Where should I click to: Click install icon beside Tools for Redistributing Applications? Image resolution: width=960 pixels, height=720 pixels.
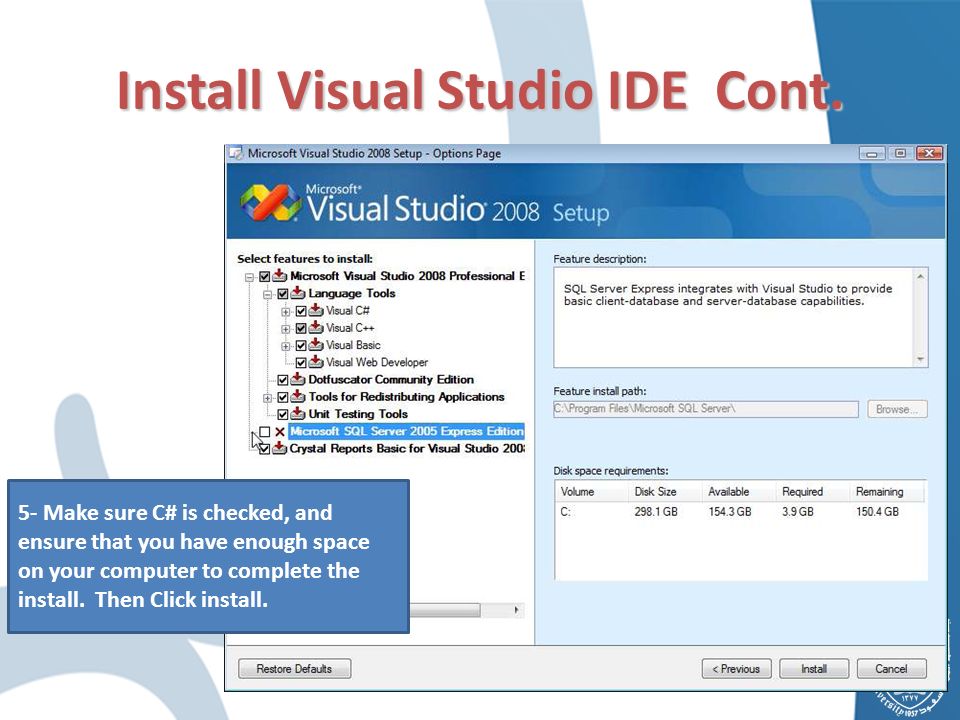(298, 397)
